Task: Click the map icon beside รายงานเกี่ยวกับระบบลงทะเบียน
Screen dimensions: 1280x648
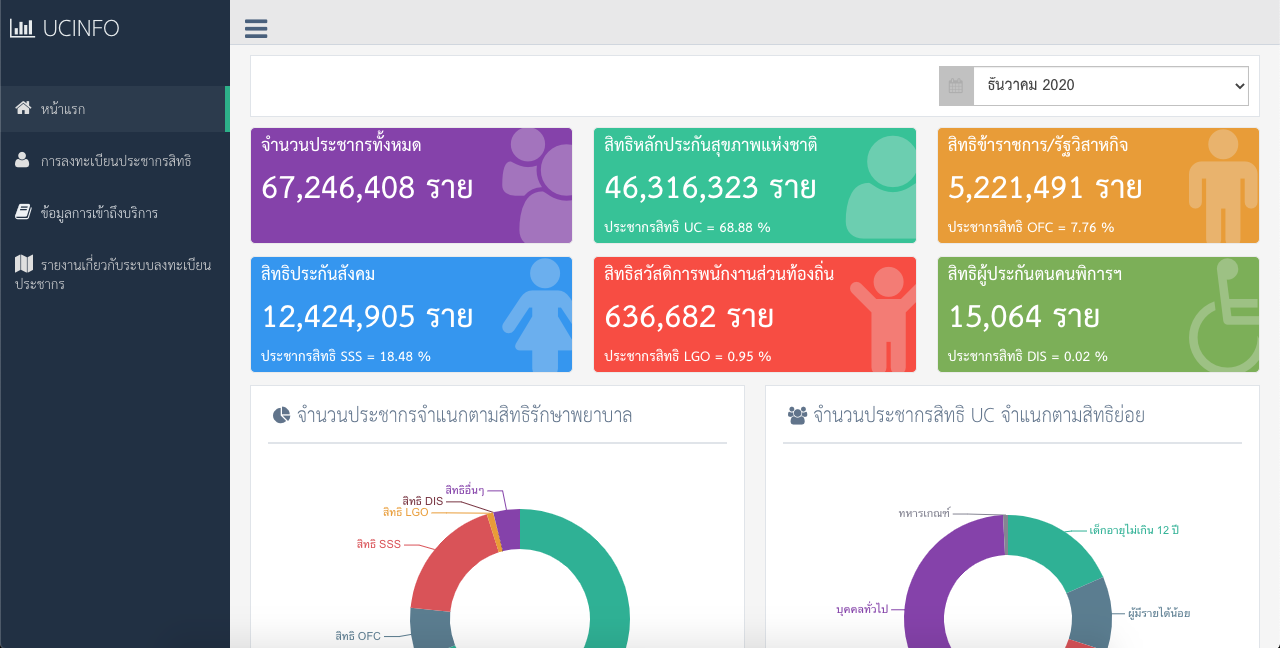Action: tap(24, 264)
